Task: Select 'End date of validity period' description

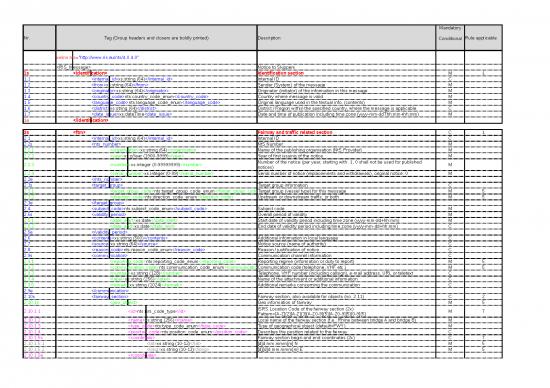Action: (x=328, y=226)
